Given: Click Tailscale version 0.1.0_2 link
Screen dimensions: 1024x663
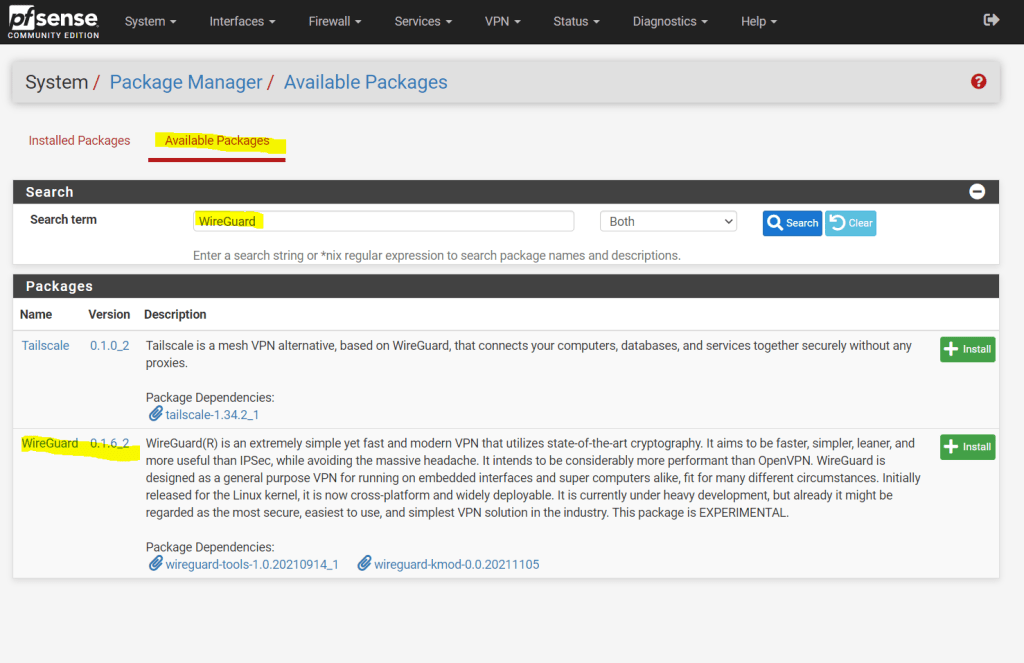Looking at the screenshot, I should 110,346.
